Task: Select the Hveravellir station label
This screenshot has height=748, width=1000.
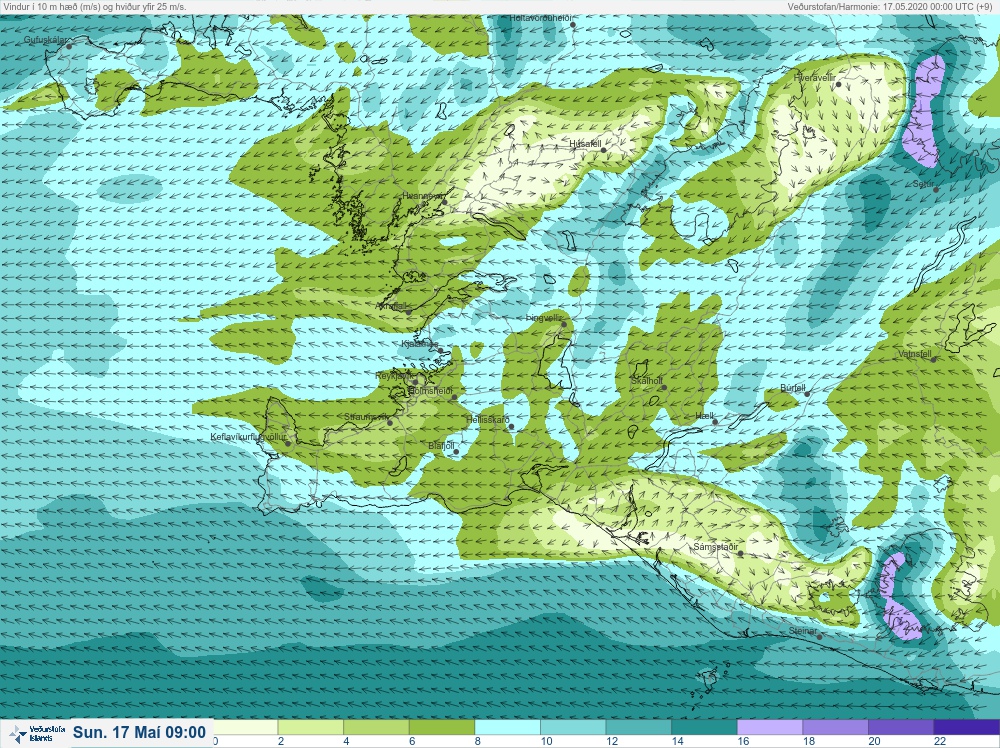Action: click(x=814, y=78)
